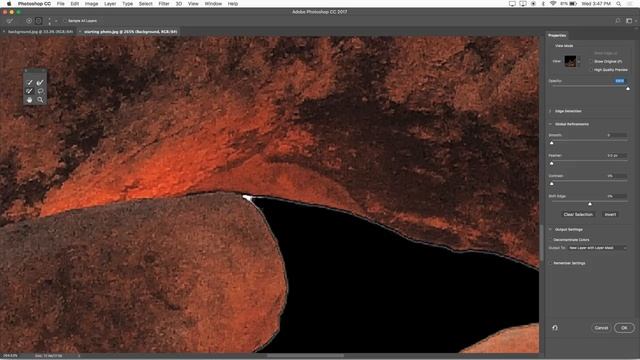
Task: Enable the Sample All Layers checkbox
Action: click(x=65, y=21)
